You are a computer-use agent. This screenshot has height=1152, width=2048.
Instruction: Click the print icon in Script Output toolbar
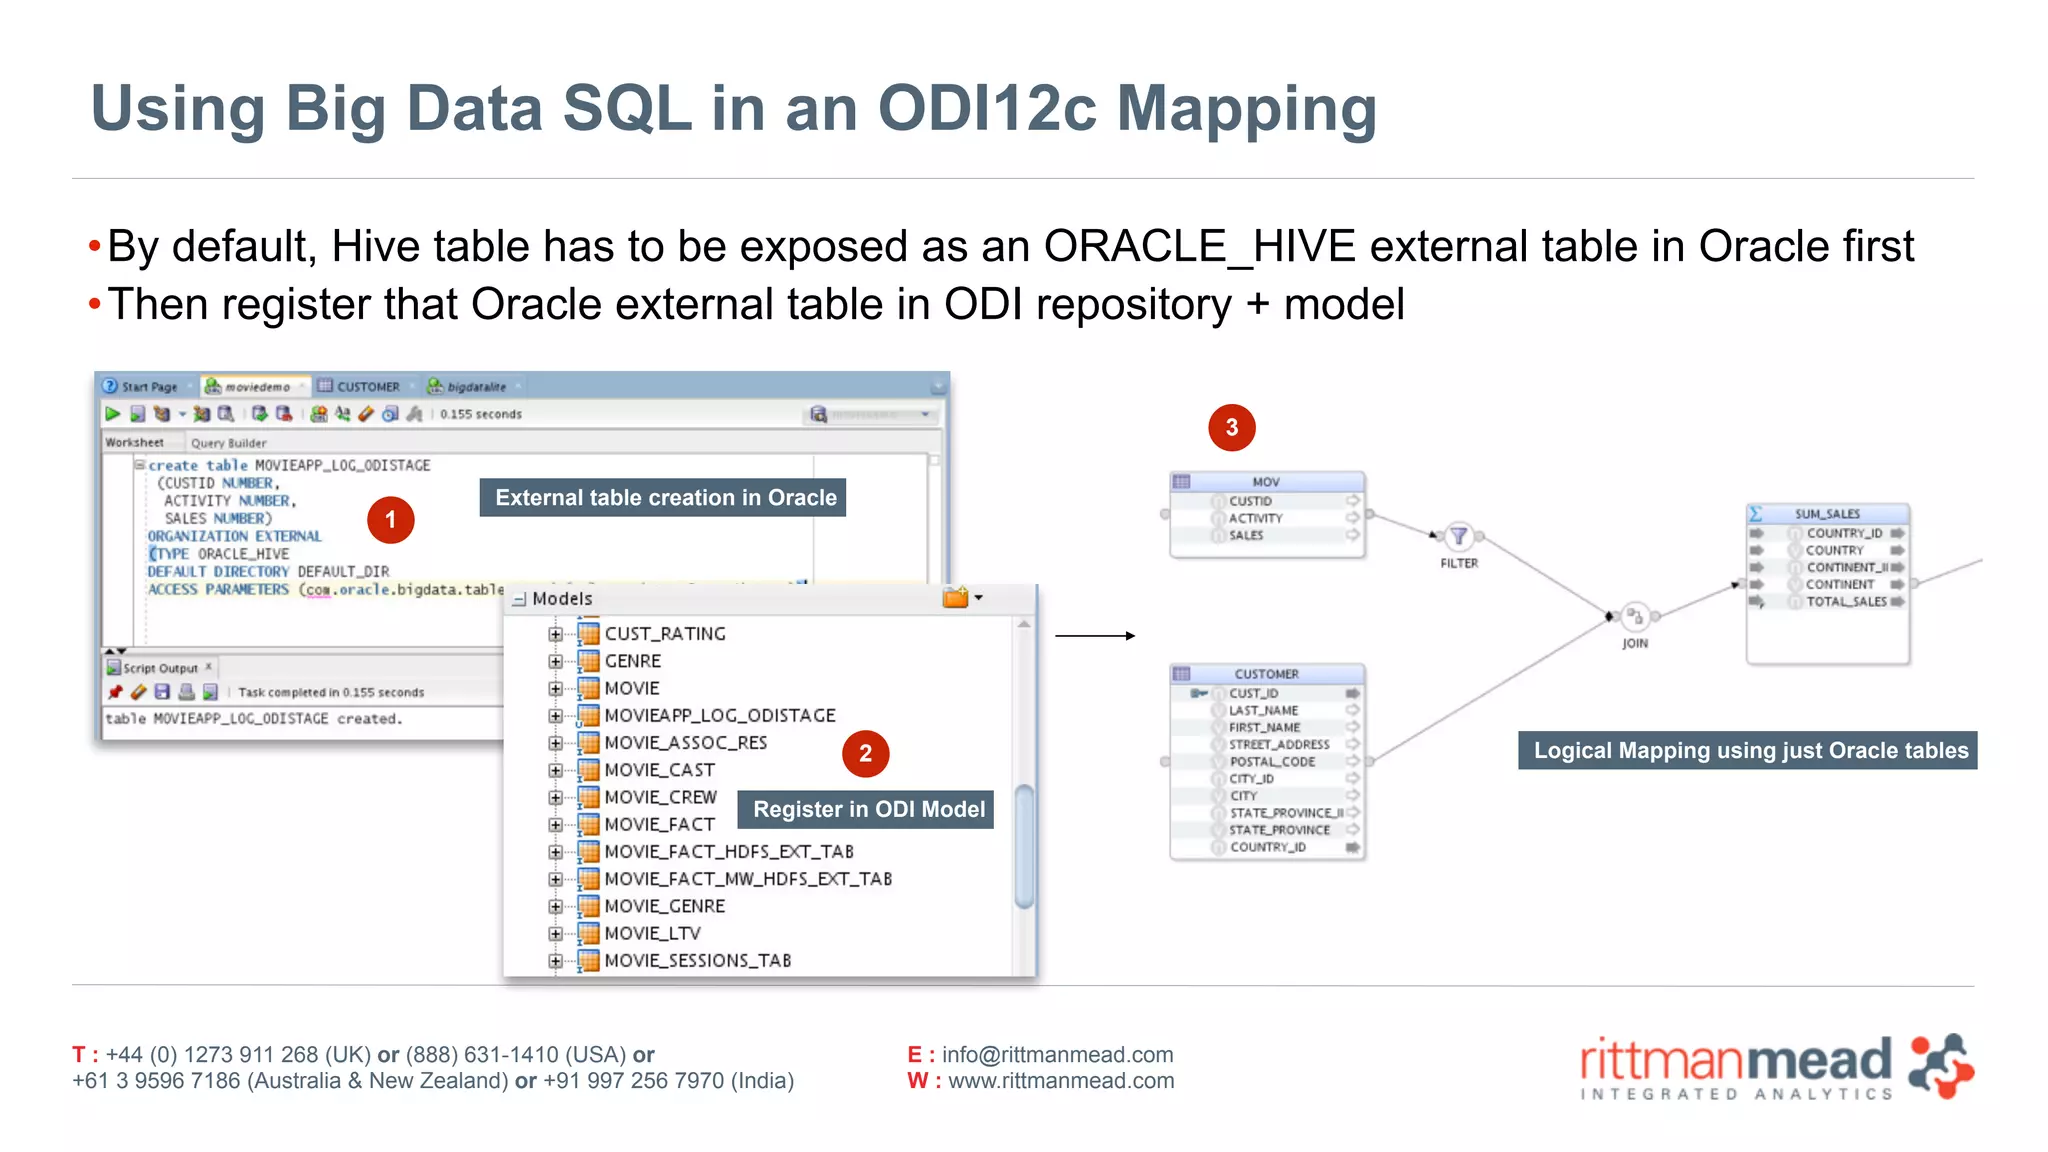click(186, 692)
